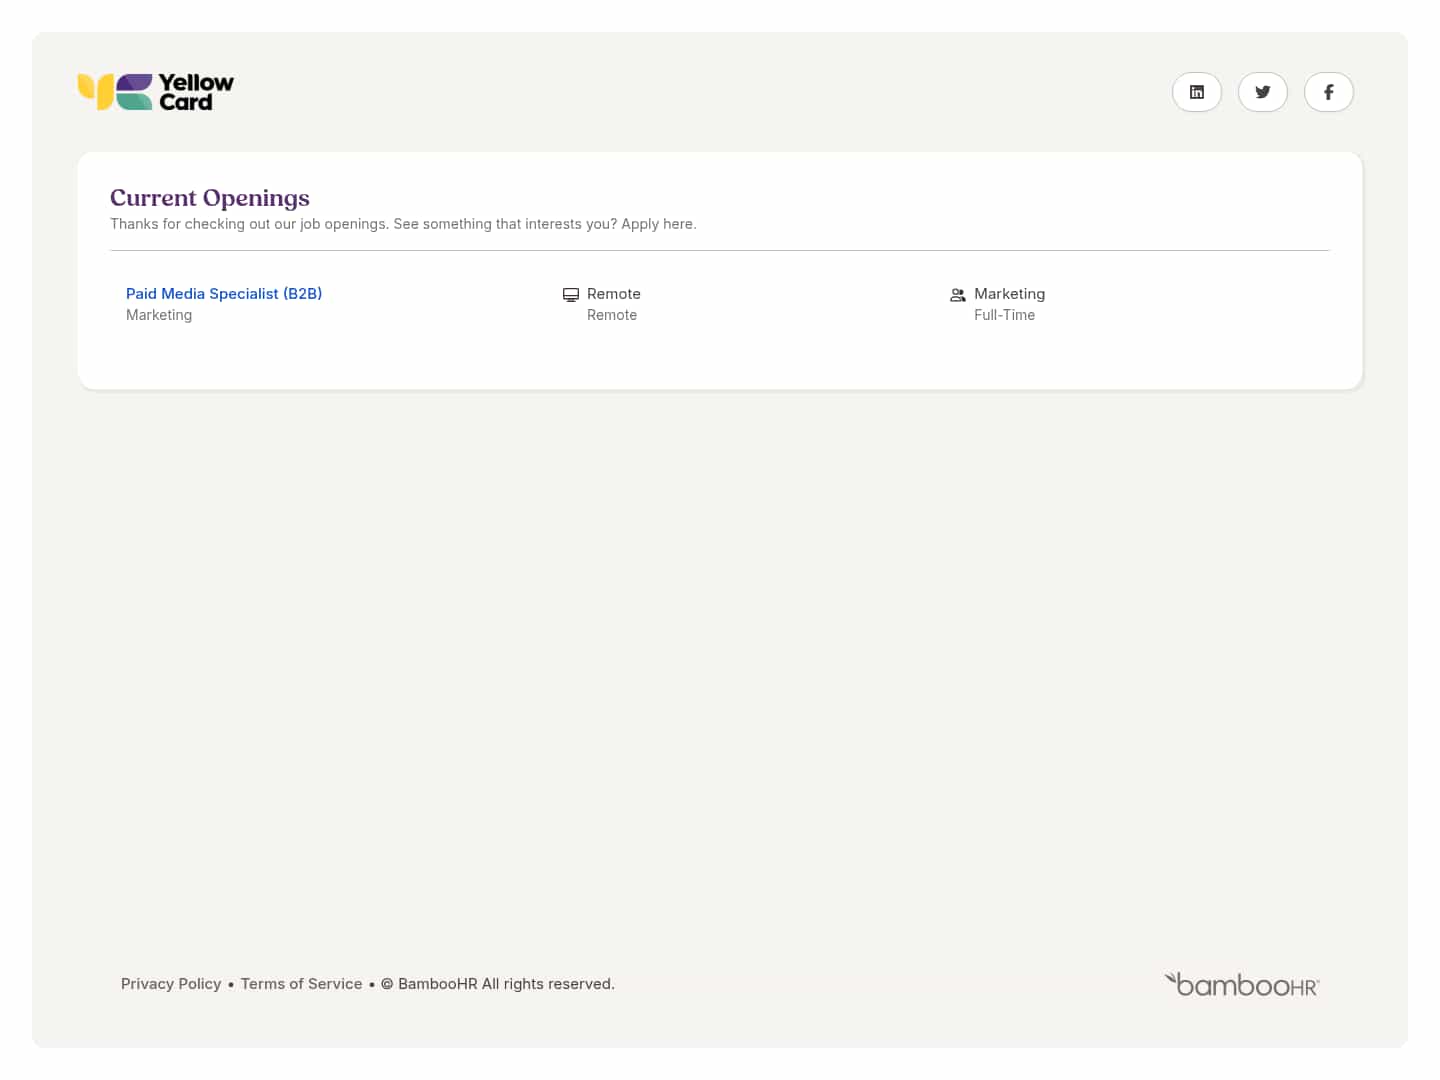View the Terms of Service

point(301,984)
